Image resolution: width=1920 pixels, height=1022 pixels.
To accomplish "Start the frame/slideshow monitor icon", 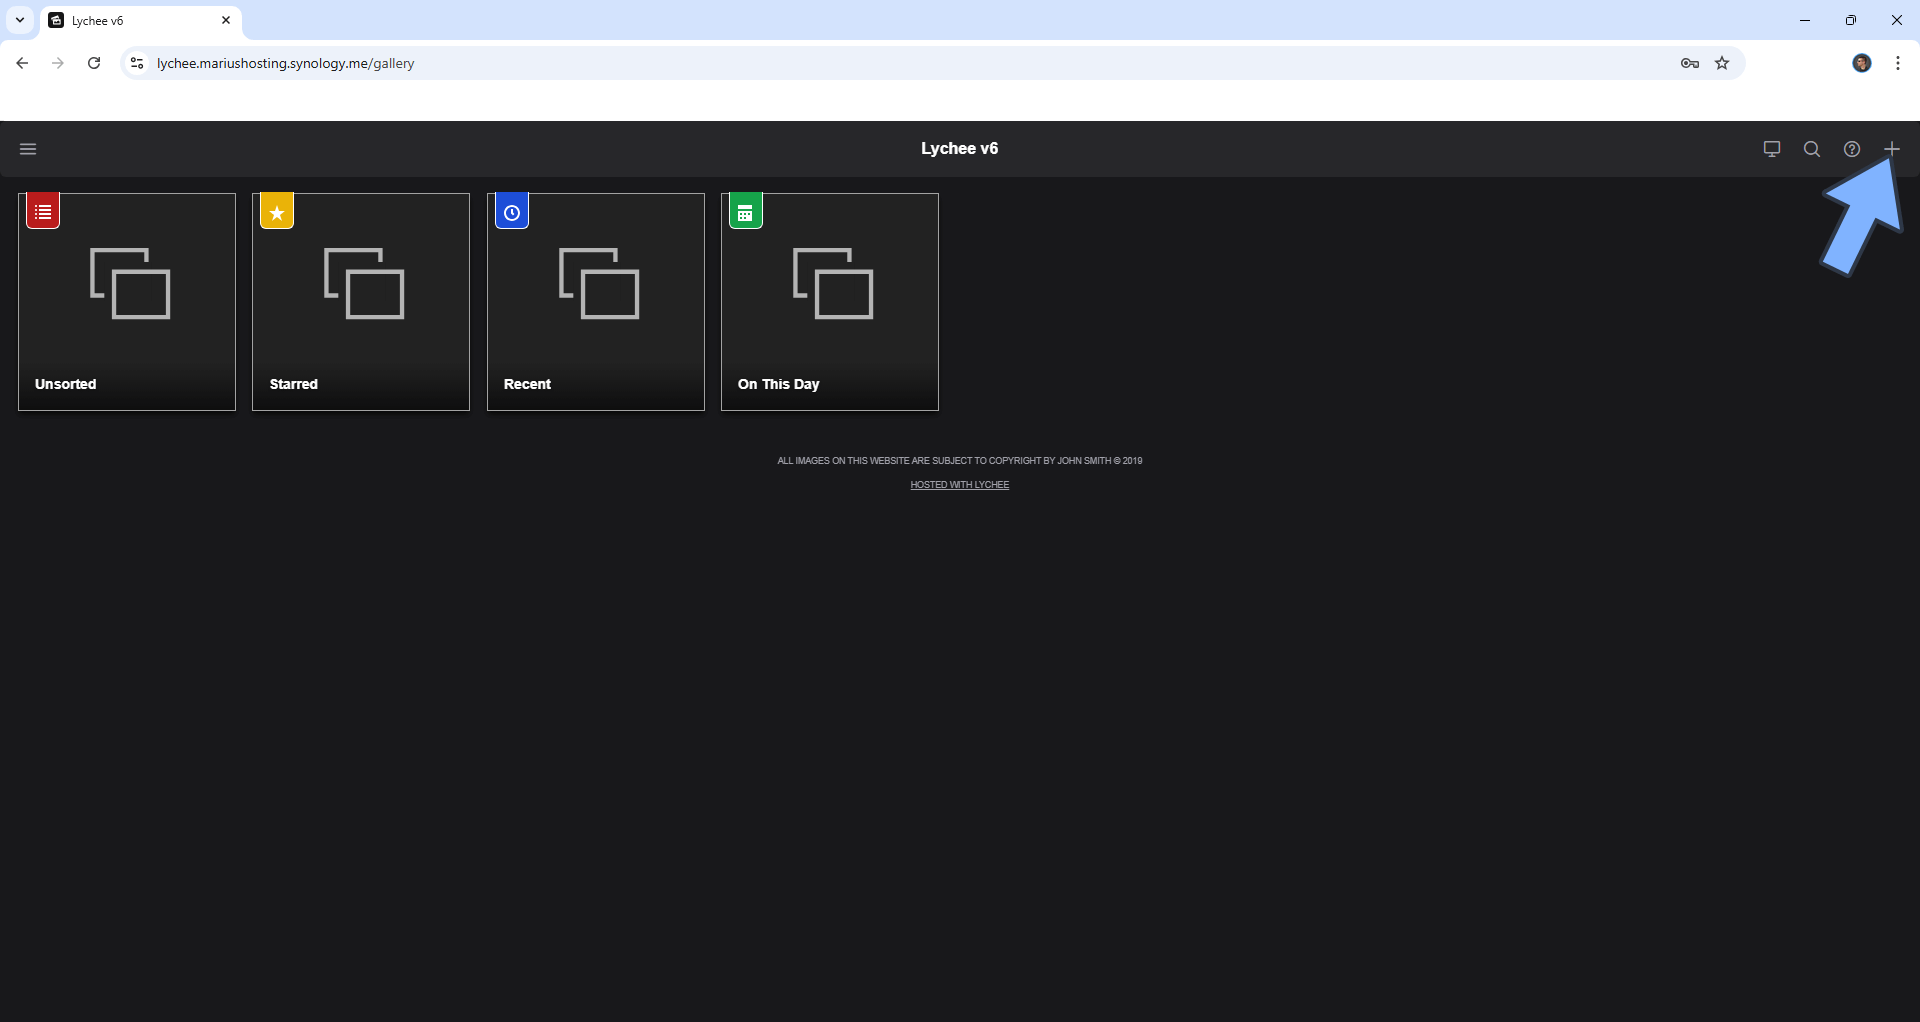I will (1771, 149).
